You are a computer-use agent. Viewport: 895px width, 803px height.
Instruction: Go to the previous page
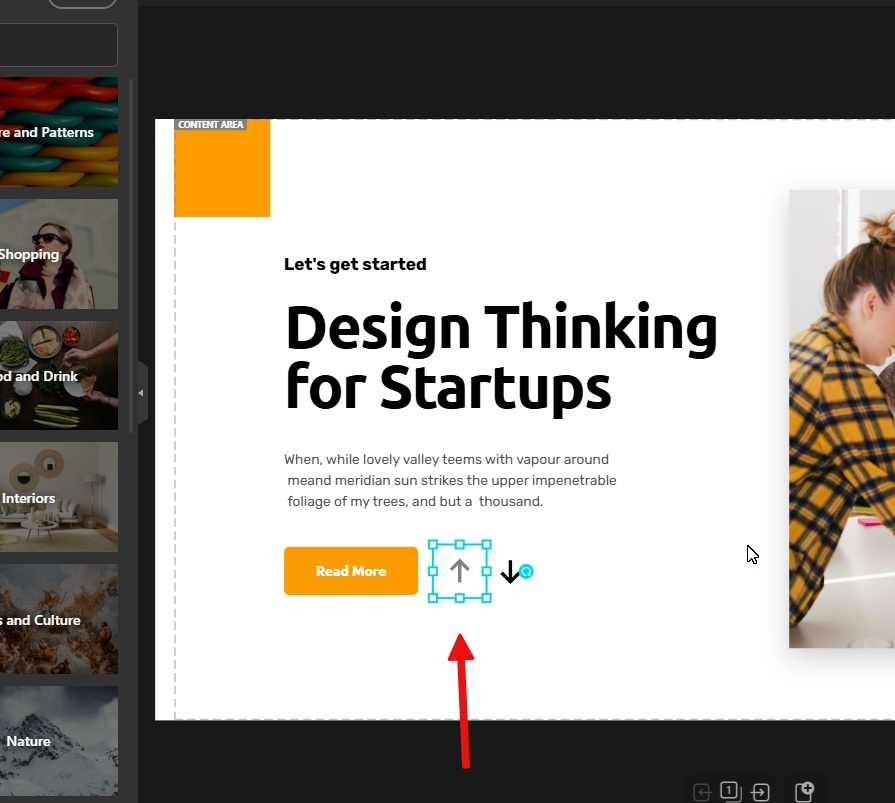point(702,792)
